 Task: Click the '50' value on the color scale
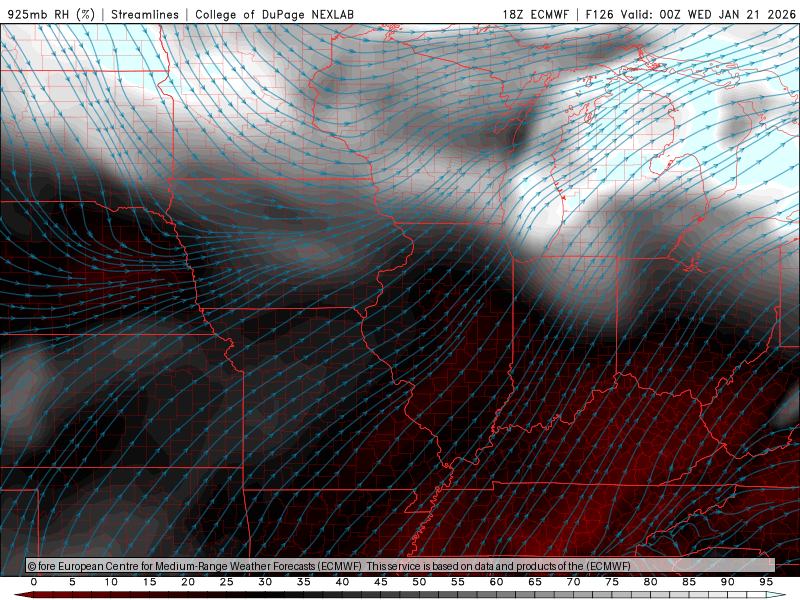coord(419,582)
